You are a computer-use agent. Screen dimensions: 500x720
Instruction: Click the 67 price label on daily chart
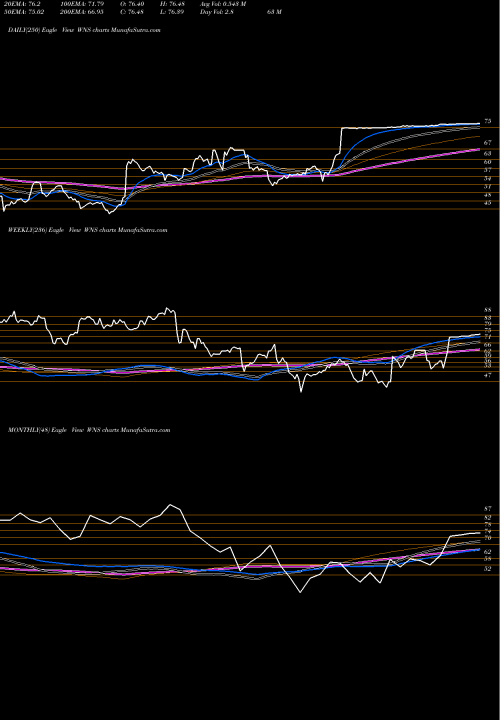pos(488,143)
